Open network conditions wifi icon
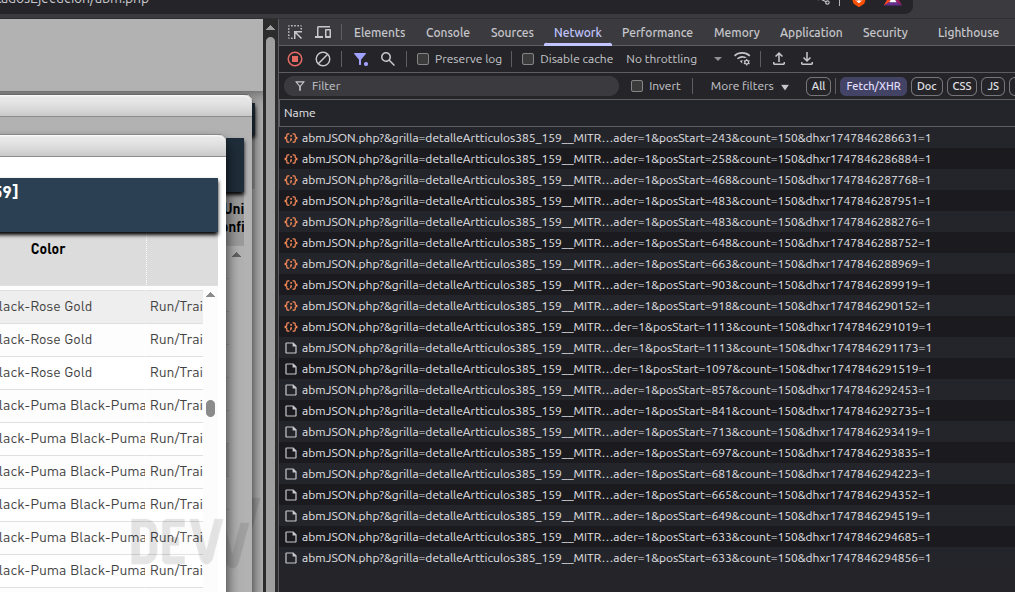This screenshot has height=592, width=1015. tap(742, 59)
